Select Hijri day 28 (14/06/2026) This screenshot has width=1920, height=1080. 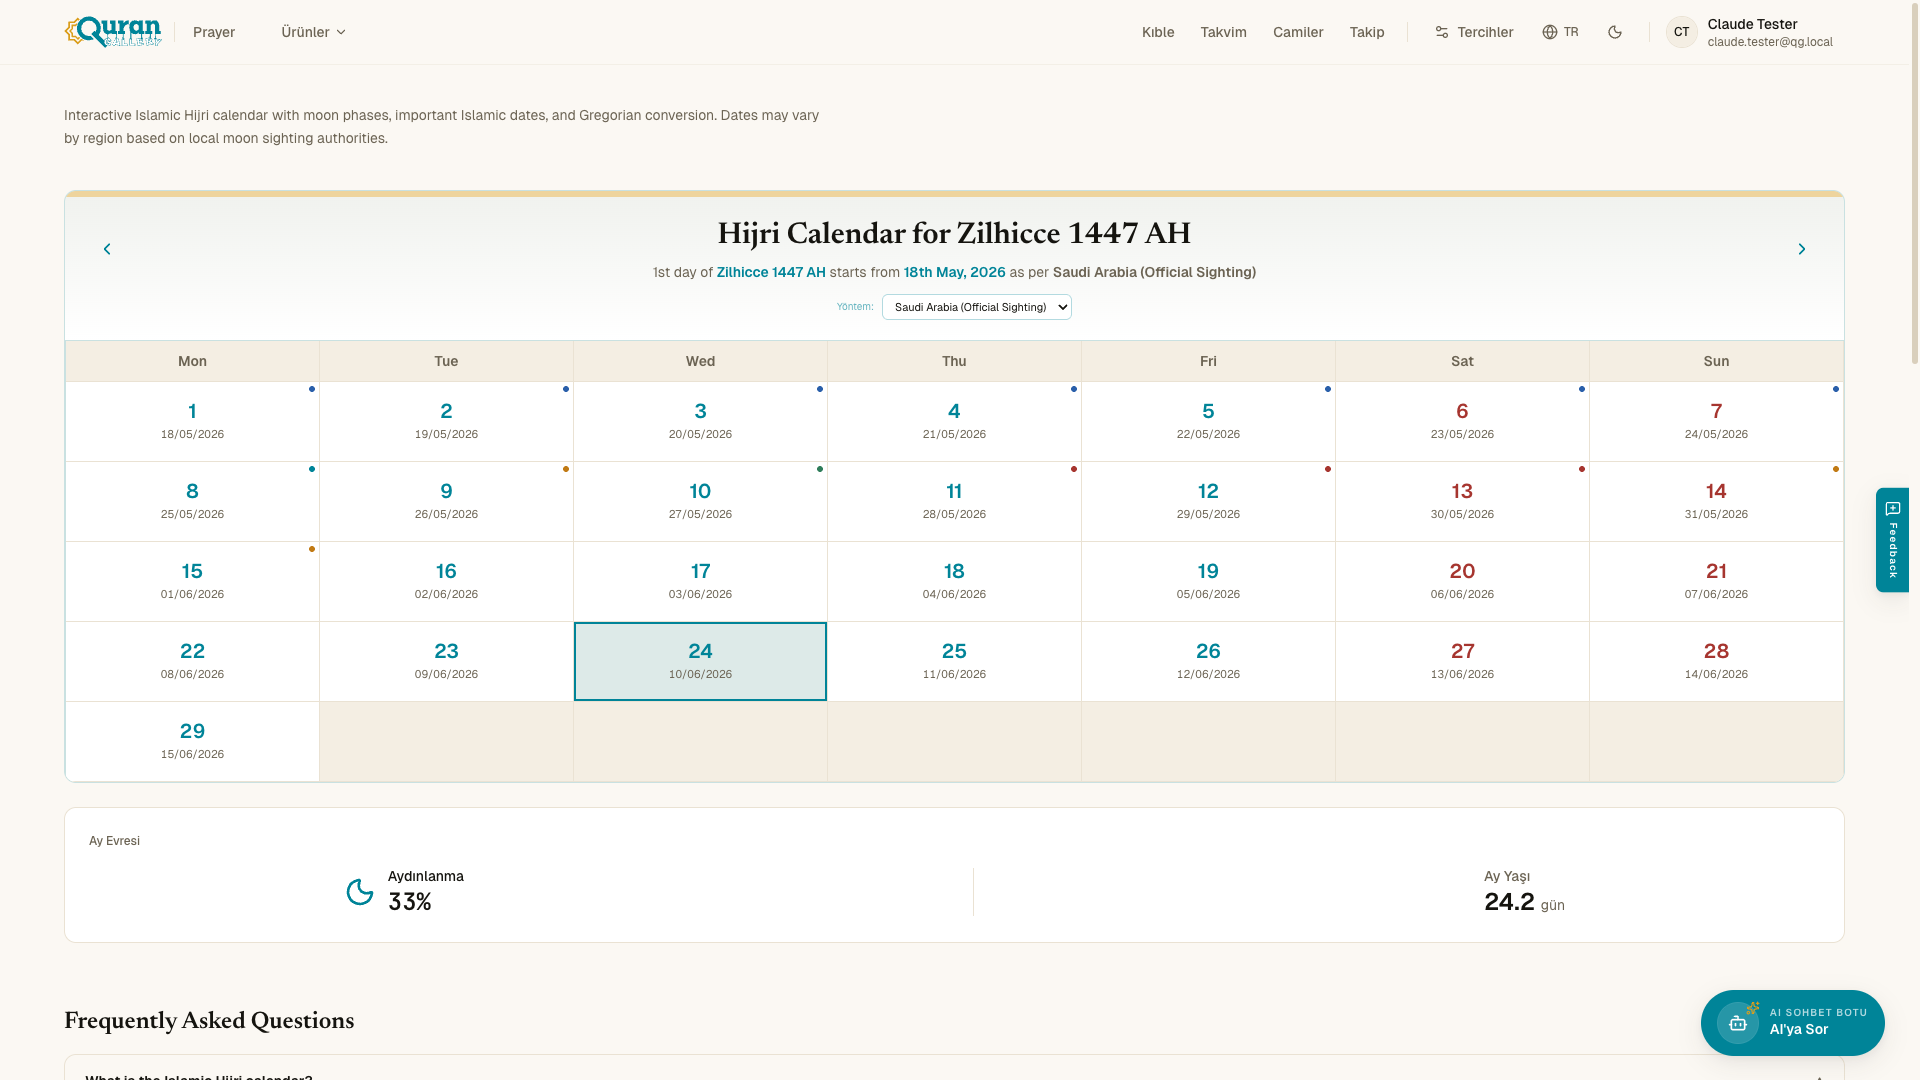click(x=1716, y=661)
